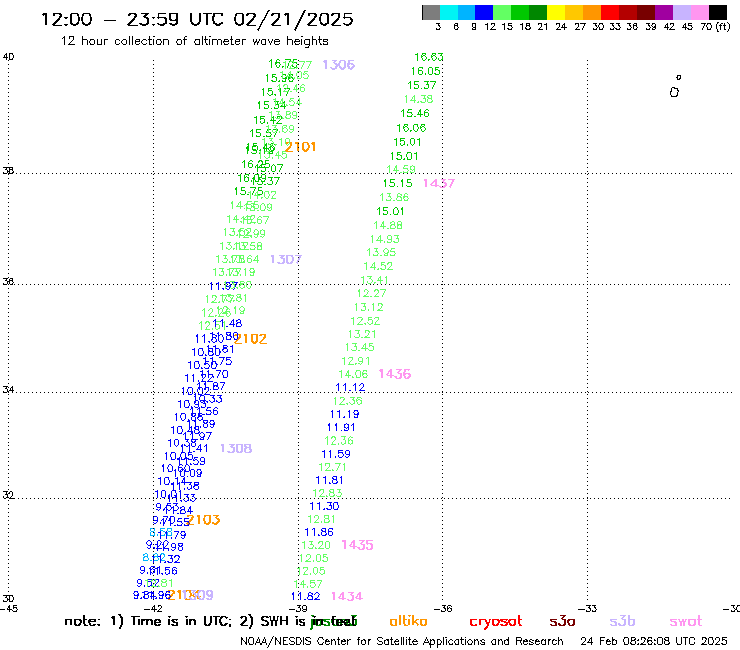This screenshot has width=740, height=650.
Task: Click the chart title with the date 02/21/2025
Action: tap(197, 19)
